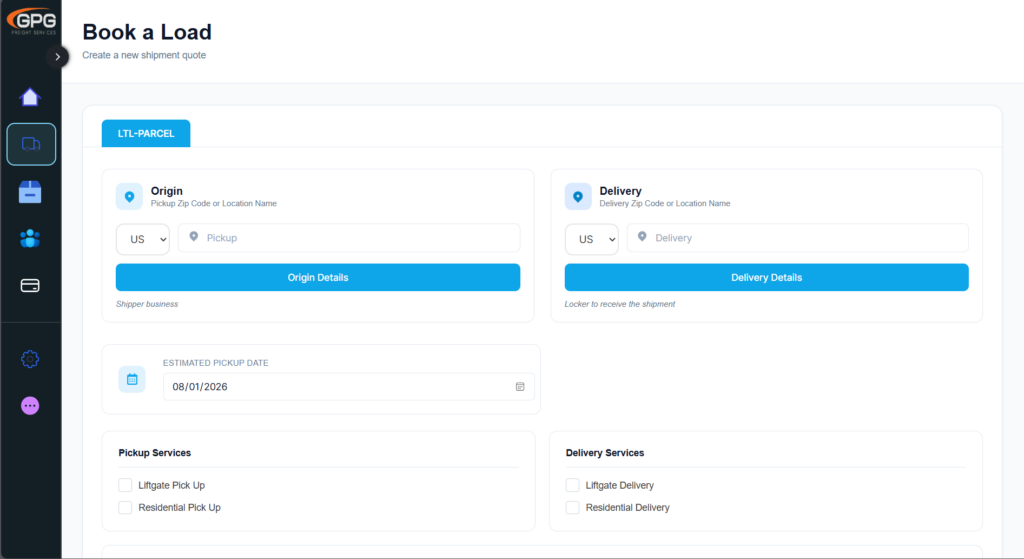This screenshot has width=1024, height=559.
Task: Open calendar picker in pickup date field
Action: point(520,387)
